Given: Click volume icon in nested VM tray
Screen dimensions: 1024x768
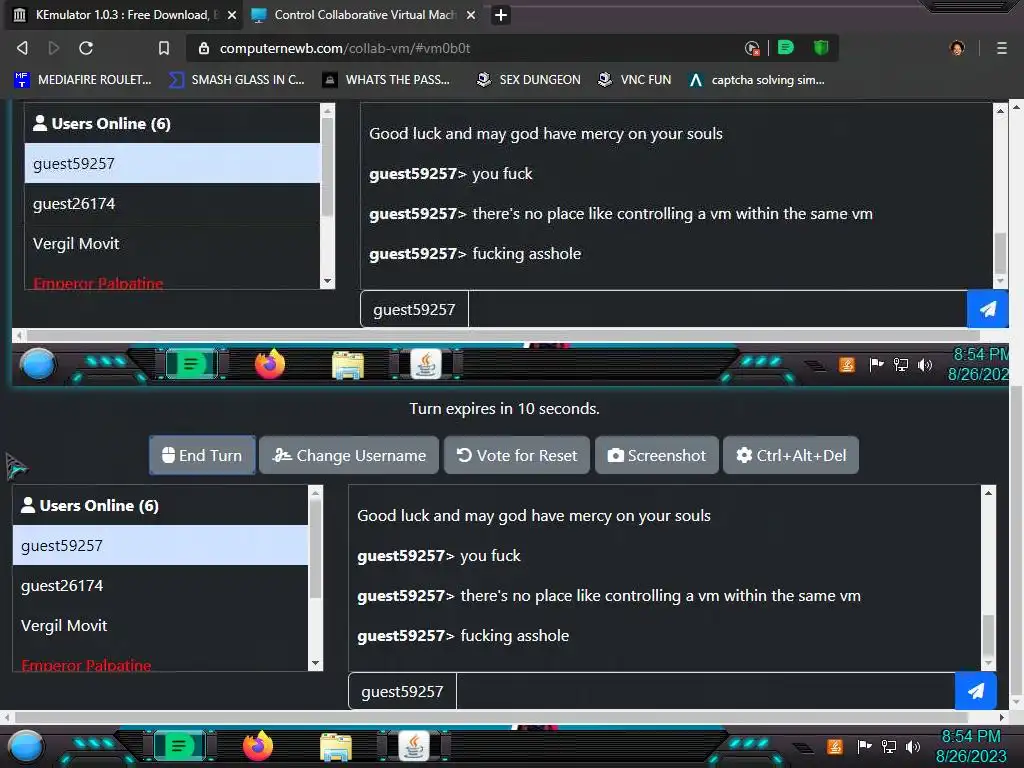Looking at the screenshot, I should 925,364.
